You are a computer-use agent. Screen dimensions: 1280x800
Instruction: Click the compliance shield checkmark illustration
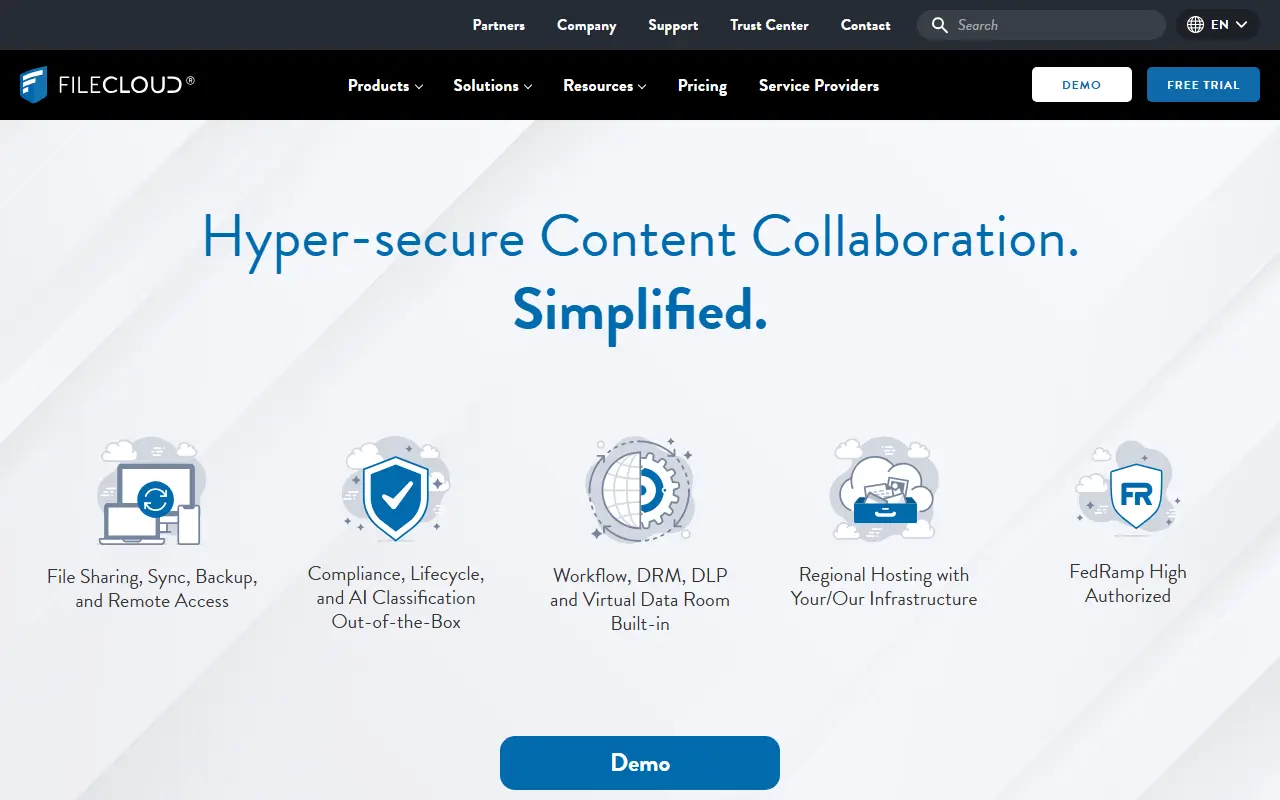coord(396,491)
